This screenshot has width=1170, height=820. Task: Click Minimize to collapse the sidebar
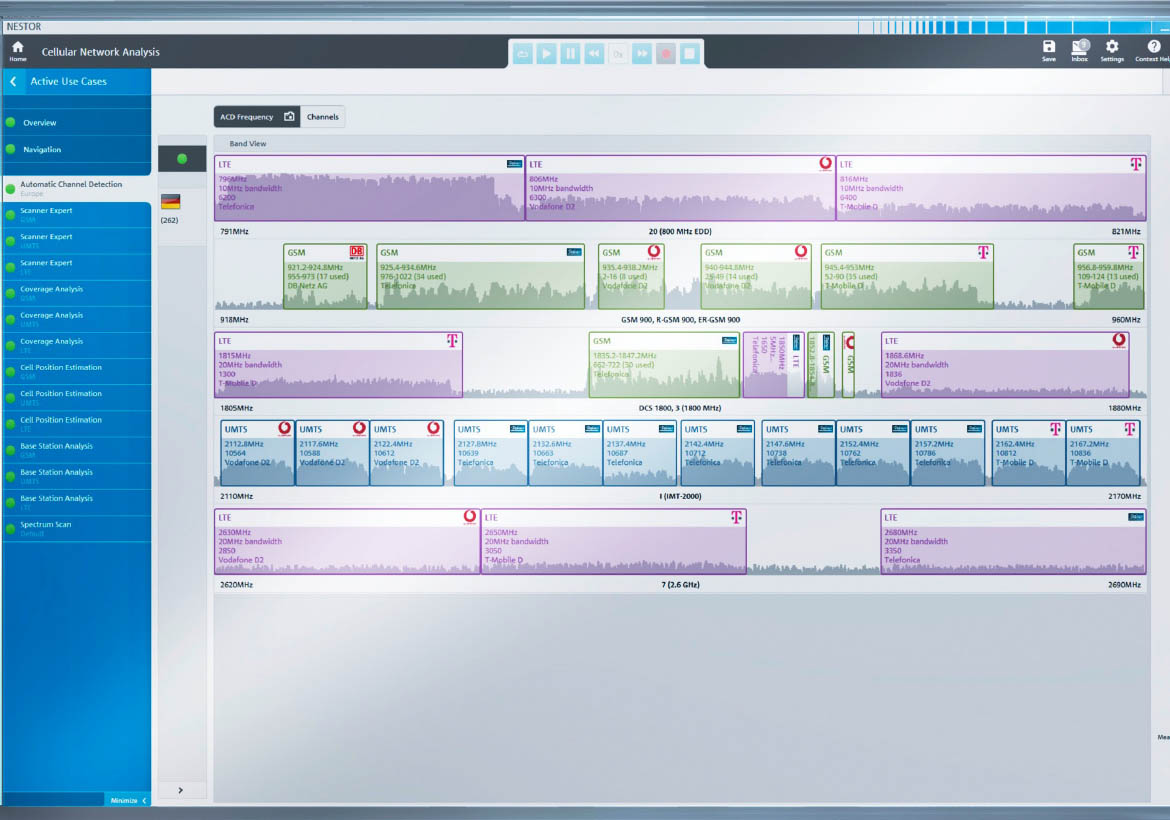pos(129,800)
